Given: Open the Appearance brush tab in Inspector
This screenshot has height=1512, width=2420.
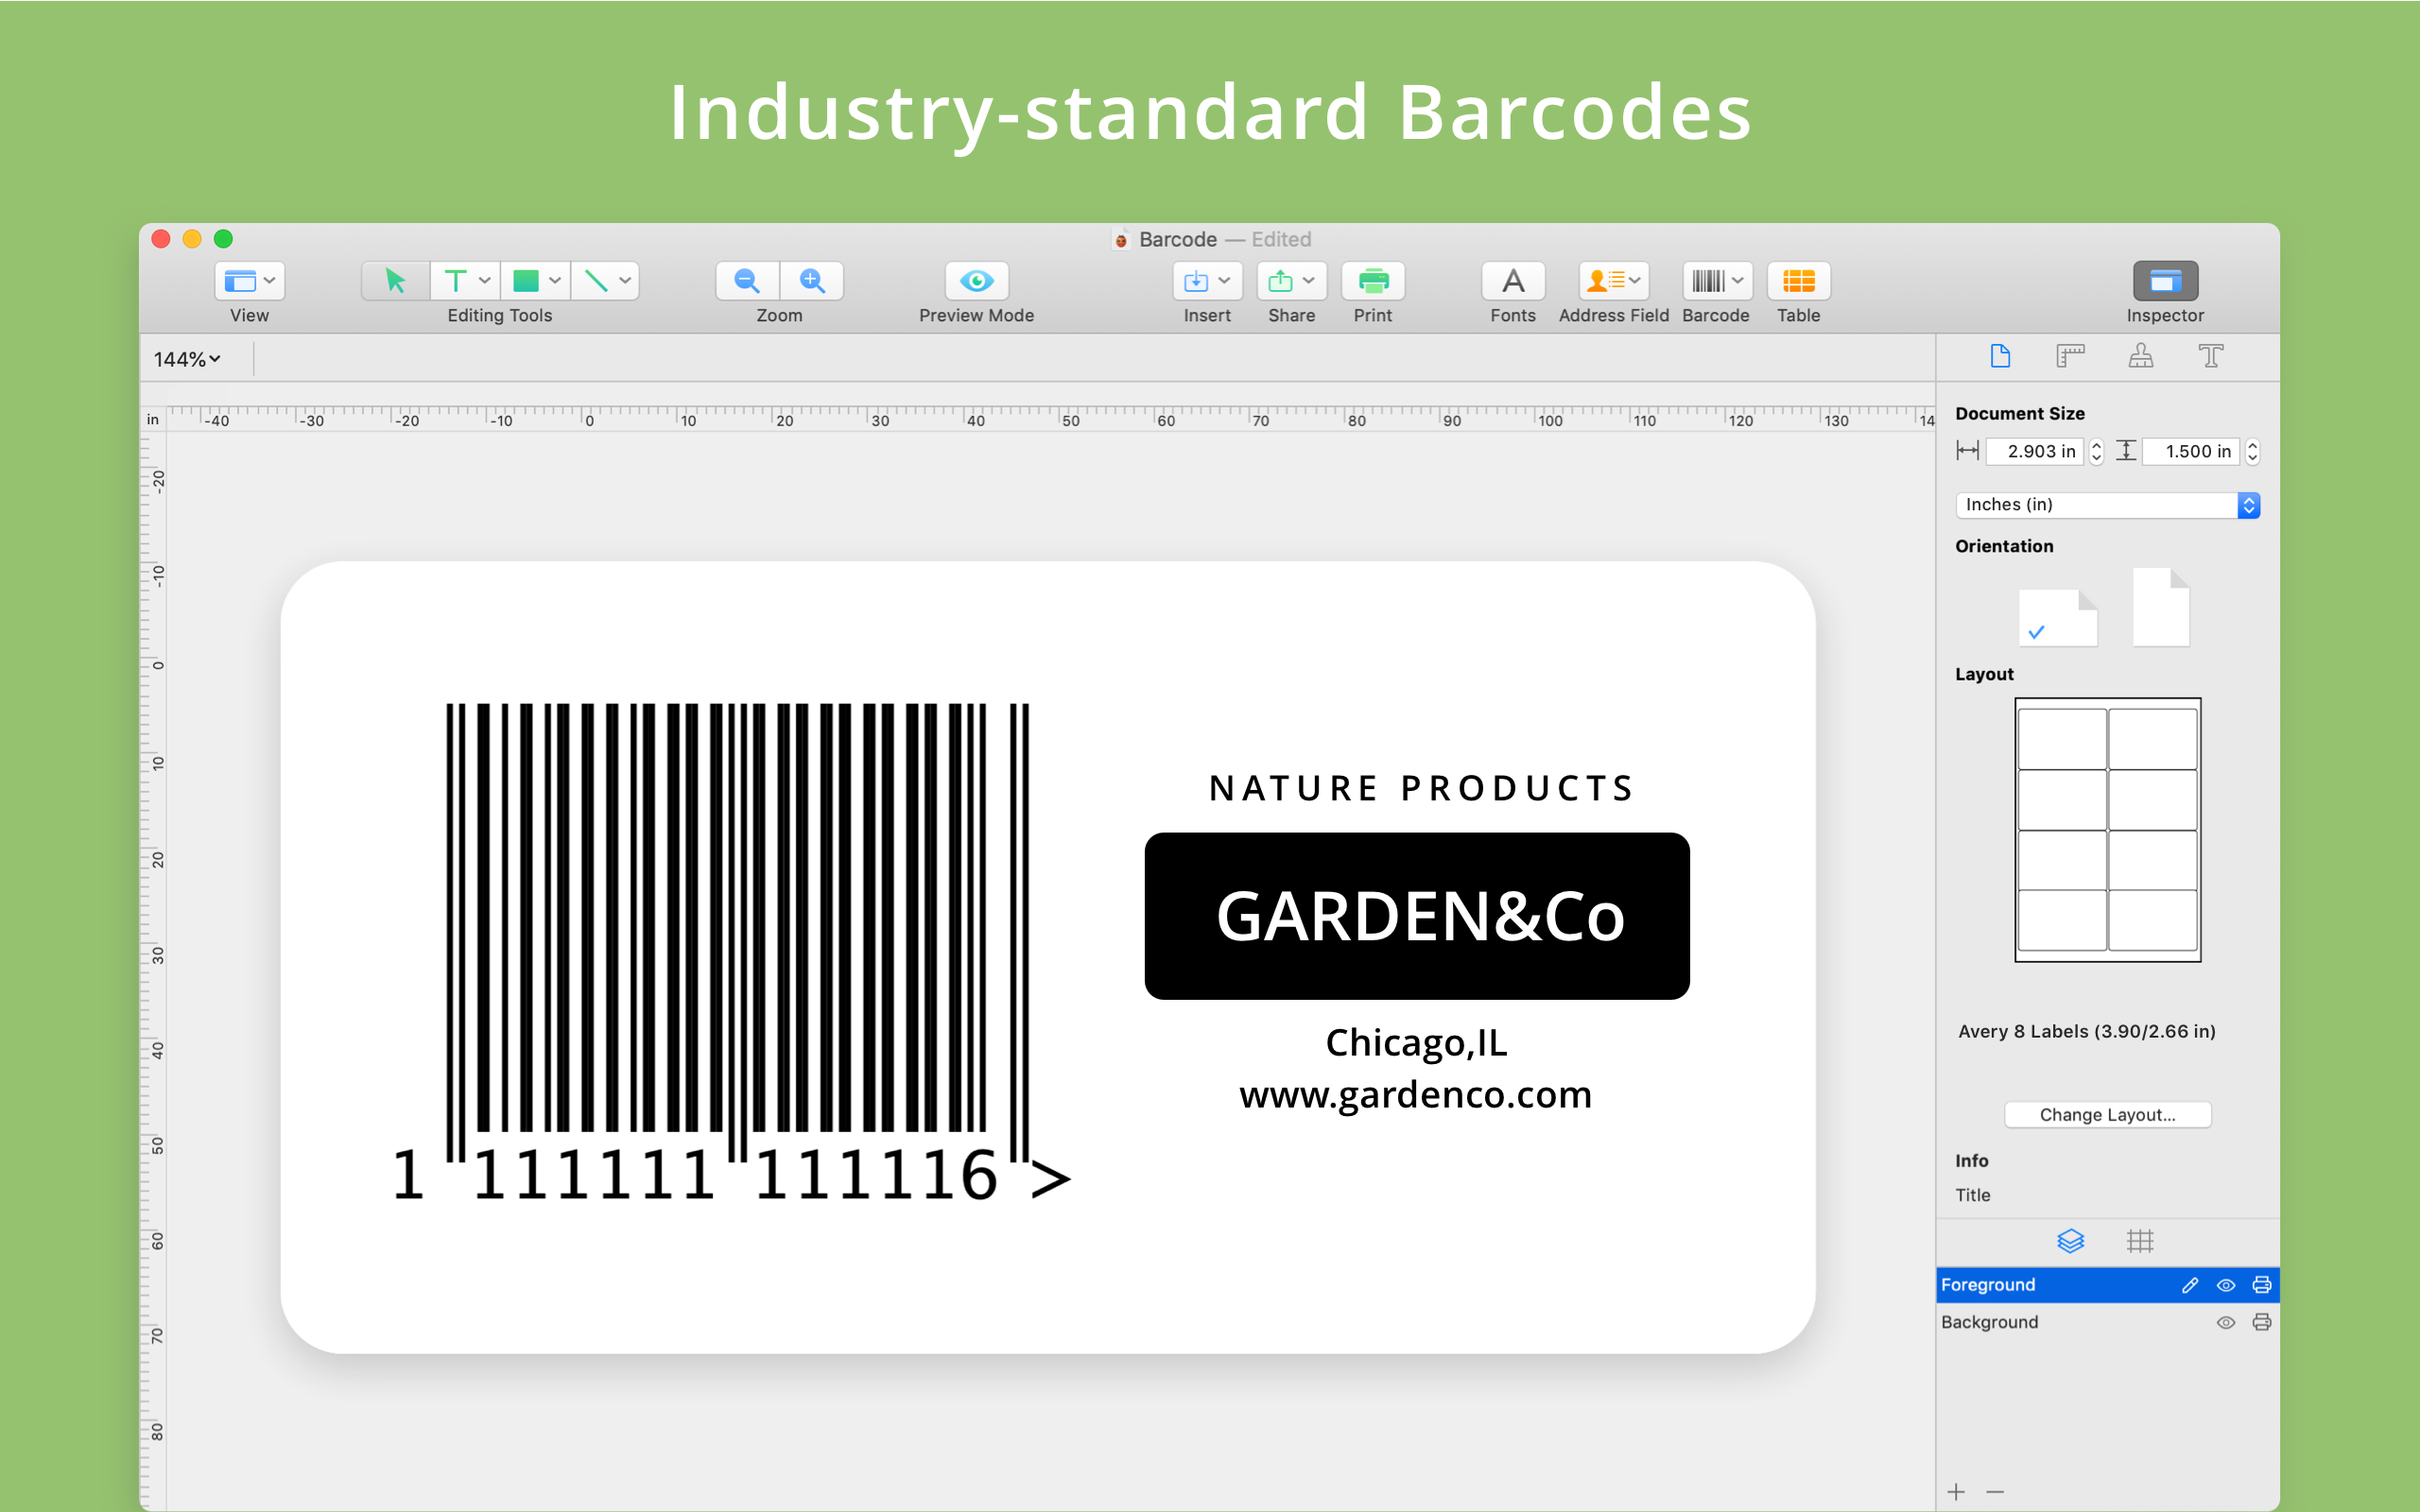Looking at the screenshot, I should point(2140,356).
